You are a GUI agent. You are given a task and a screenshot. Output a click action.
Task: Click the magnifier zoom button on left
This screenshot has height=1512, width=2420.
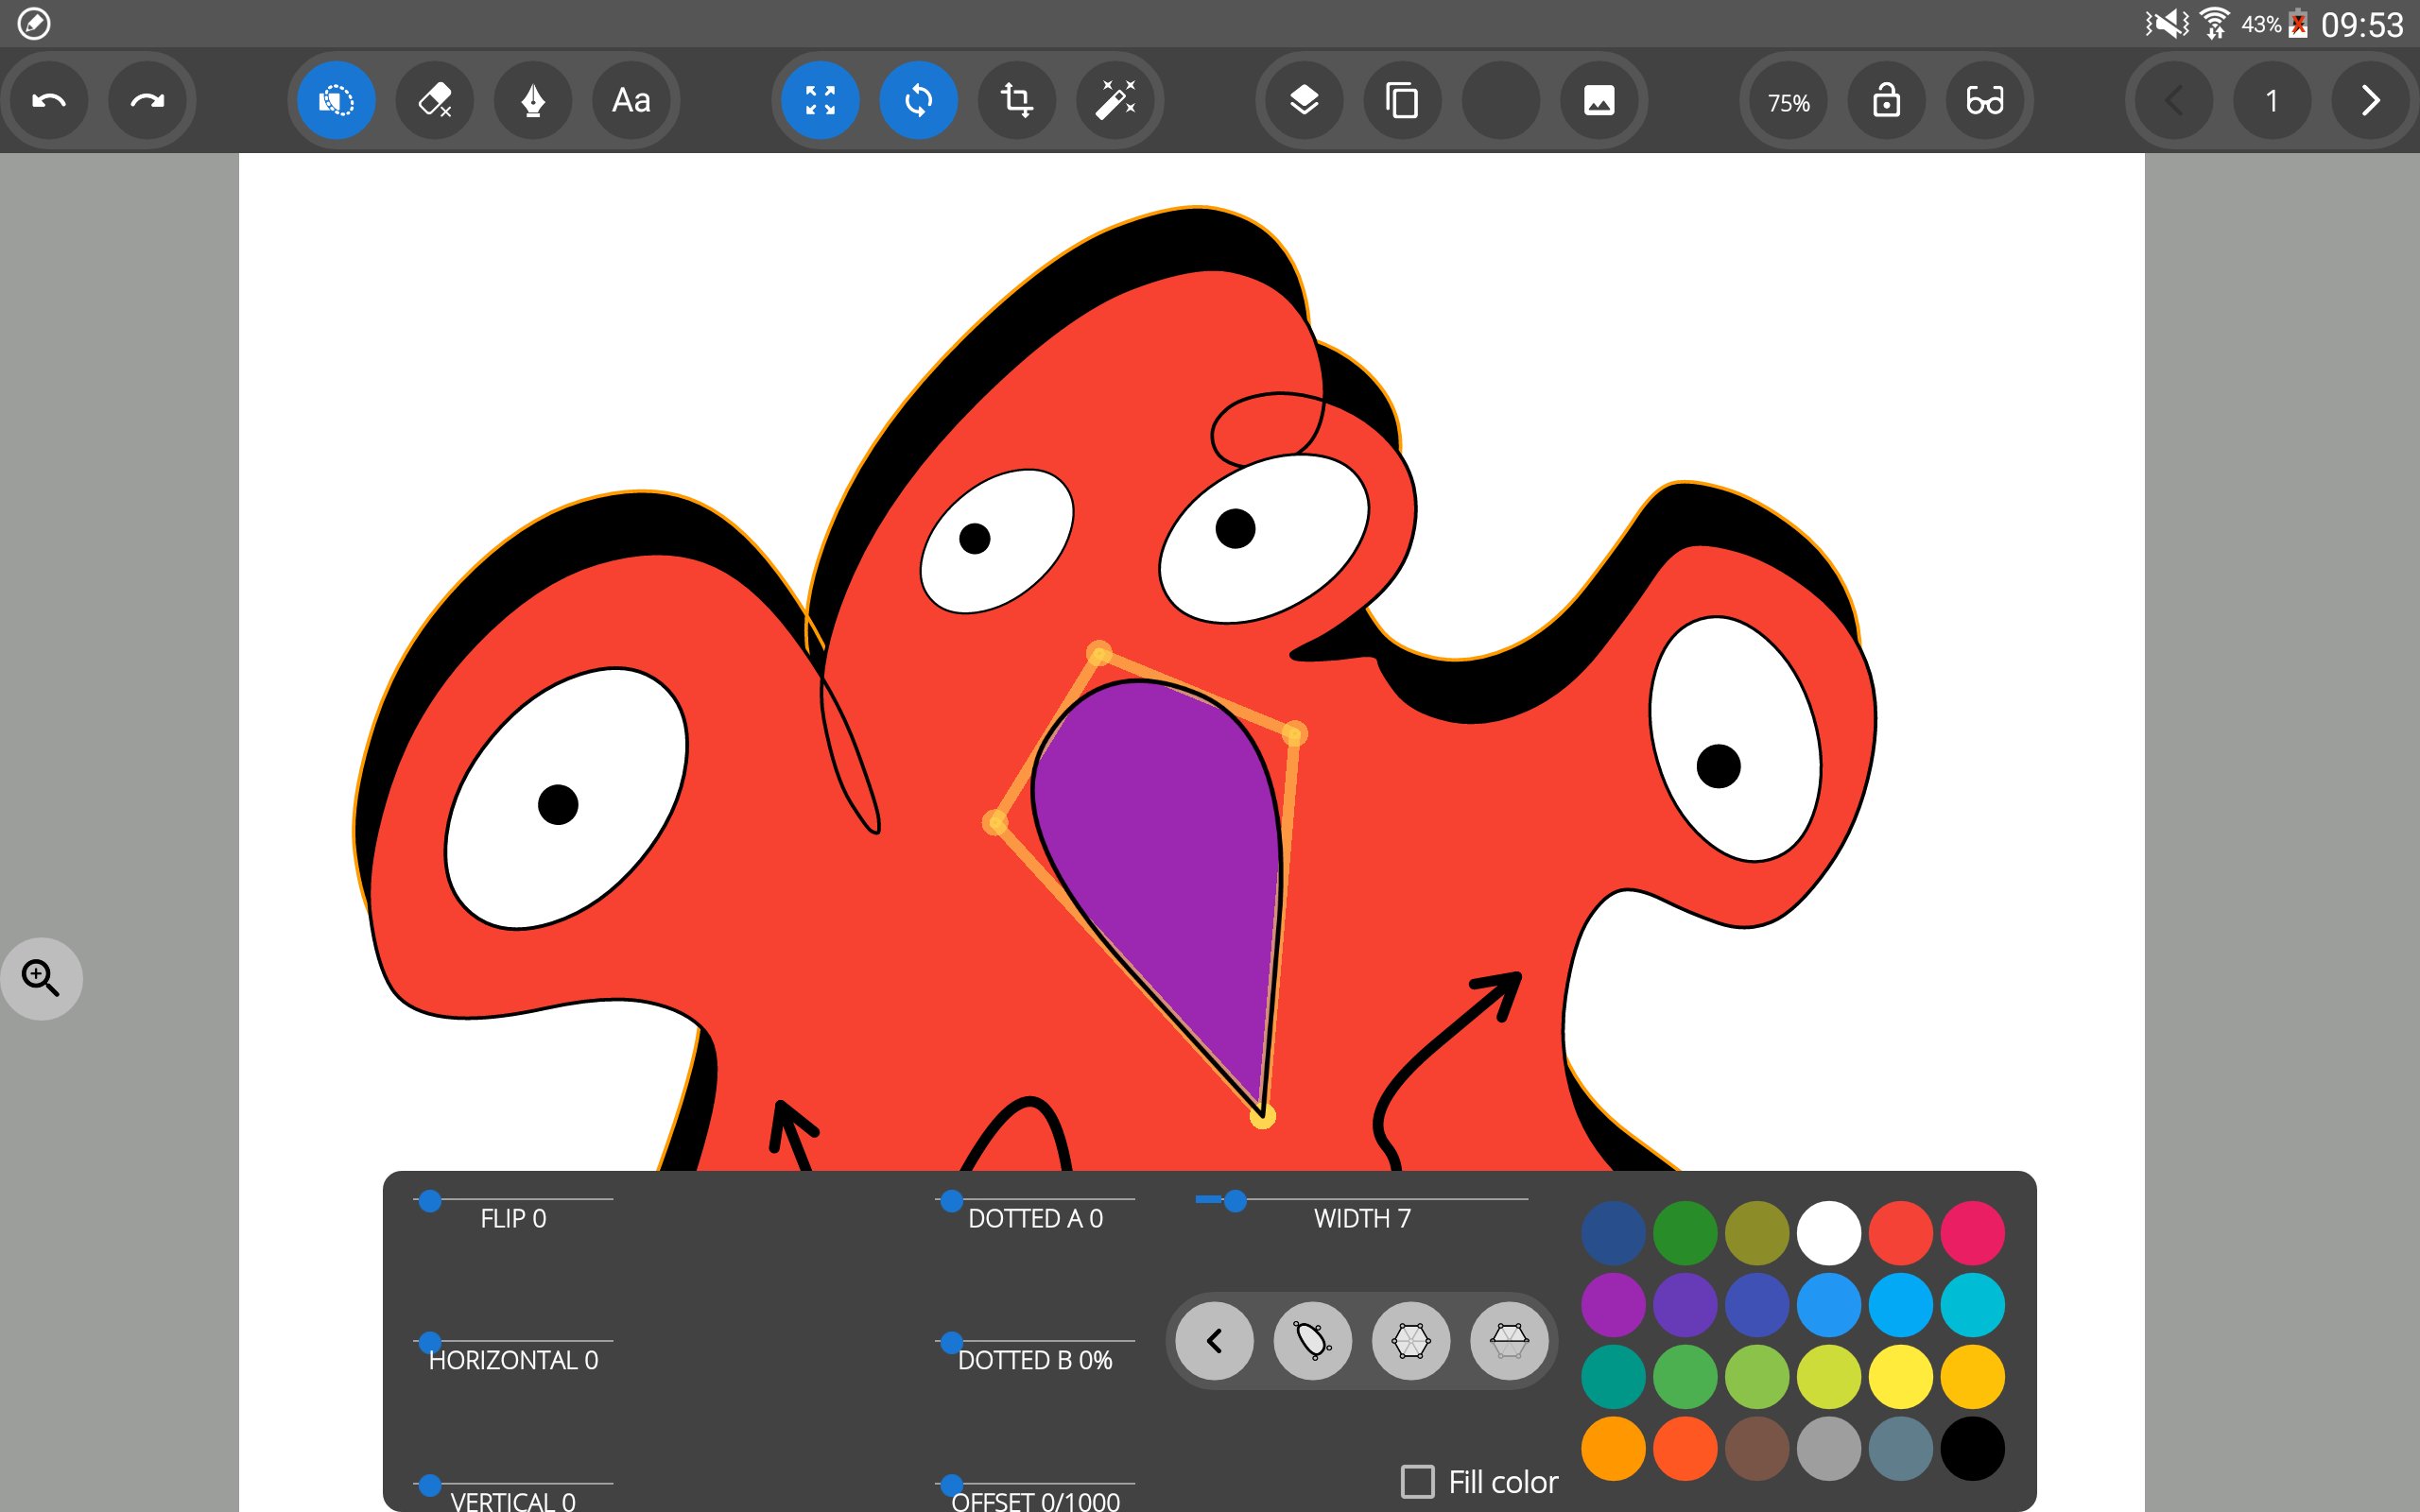pyautogui.click(x=41, y=978)
